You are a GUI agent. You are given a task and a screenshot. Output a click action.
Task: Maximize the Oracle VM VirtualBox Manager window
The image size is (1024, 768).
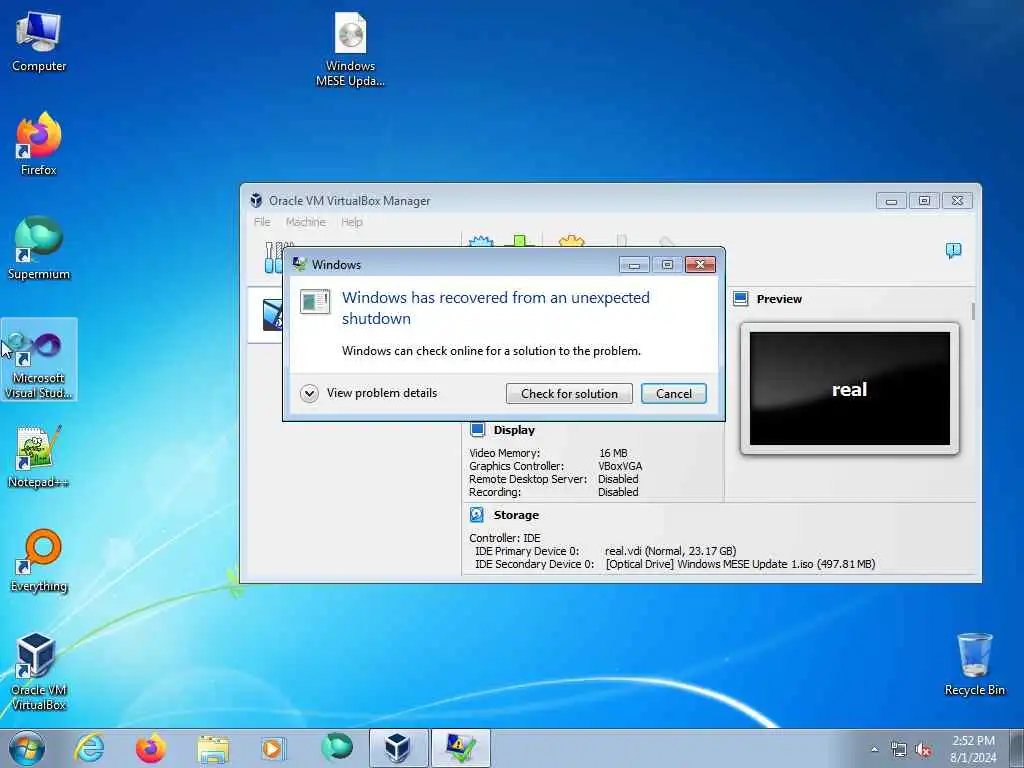point(924,200)
